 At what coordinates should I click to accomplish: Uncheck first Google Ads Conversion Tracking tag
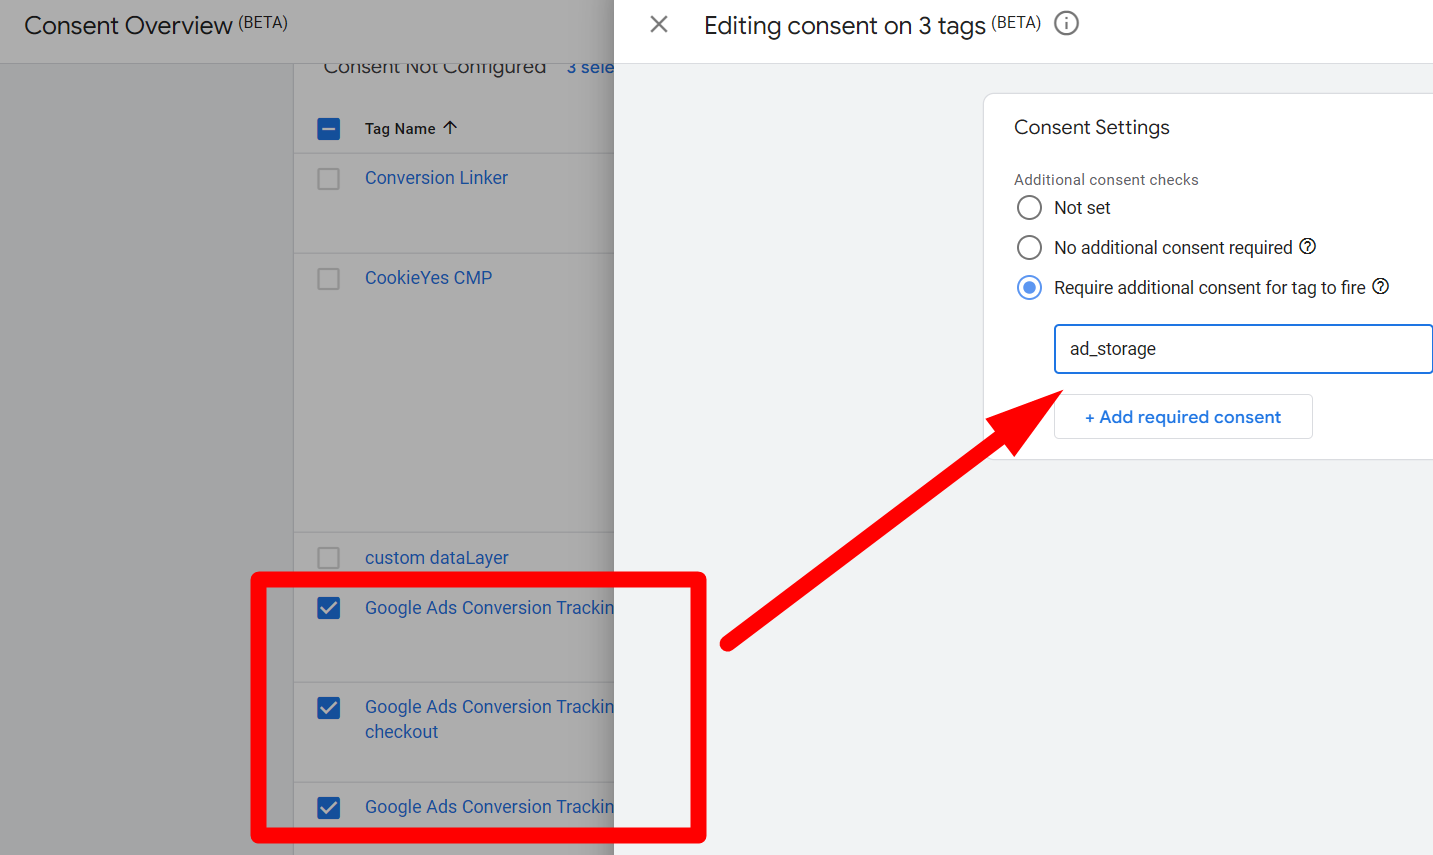click(328, 608)
